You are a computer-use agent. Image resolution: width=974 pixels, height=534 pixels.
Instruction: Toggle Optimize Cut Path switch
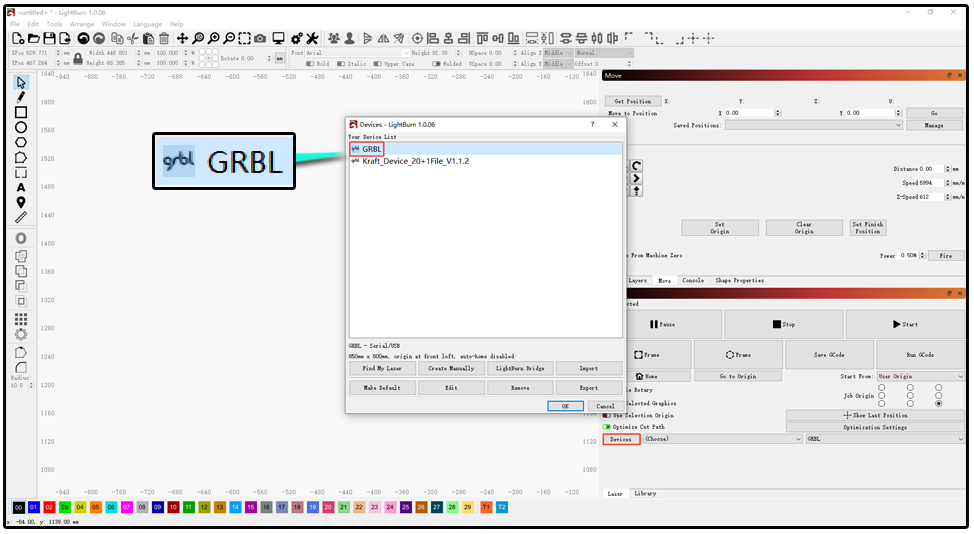607,427
